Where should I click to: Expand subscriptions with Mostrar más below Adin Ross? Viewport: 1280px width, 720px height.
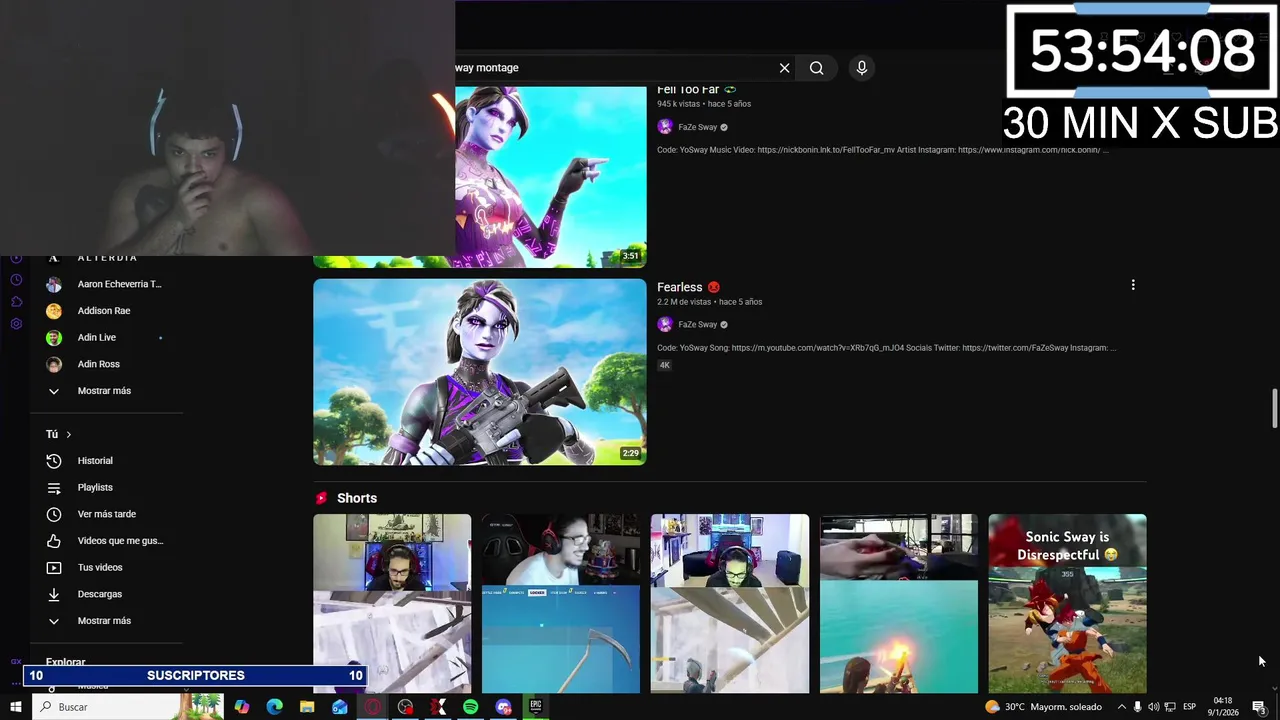[106, 391]
